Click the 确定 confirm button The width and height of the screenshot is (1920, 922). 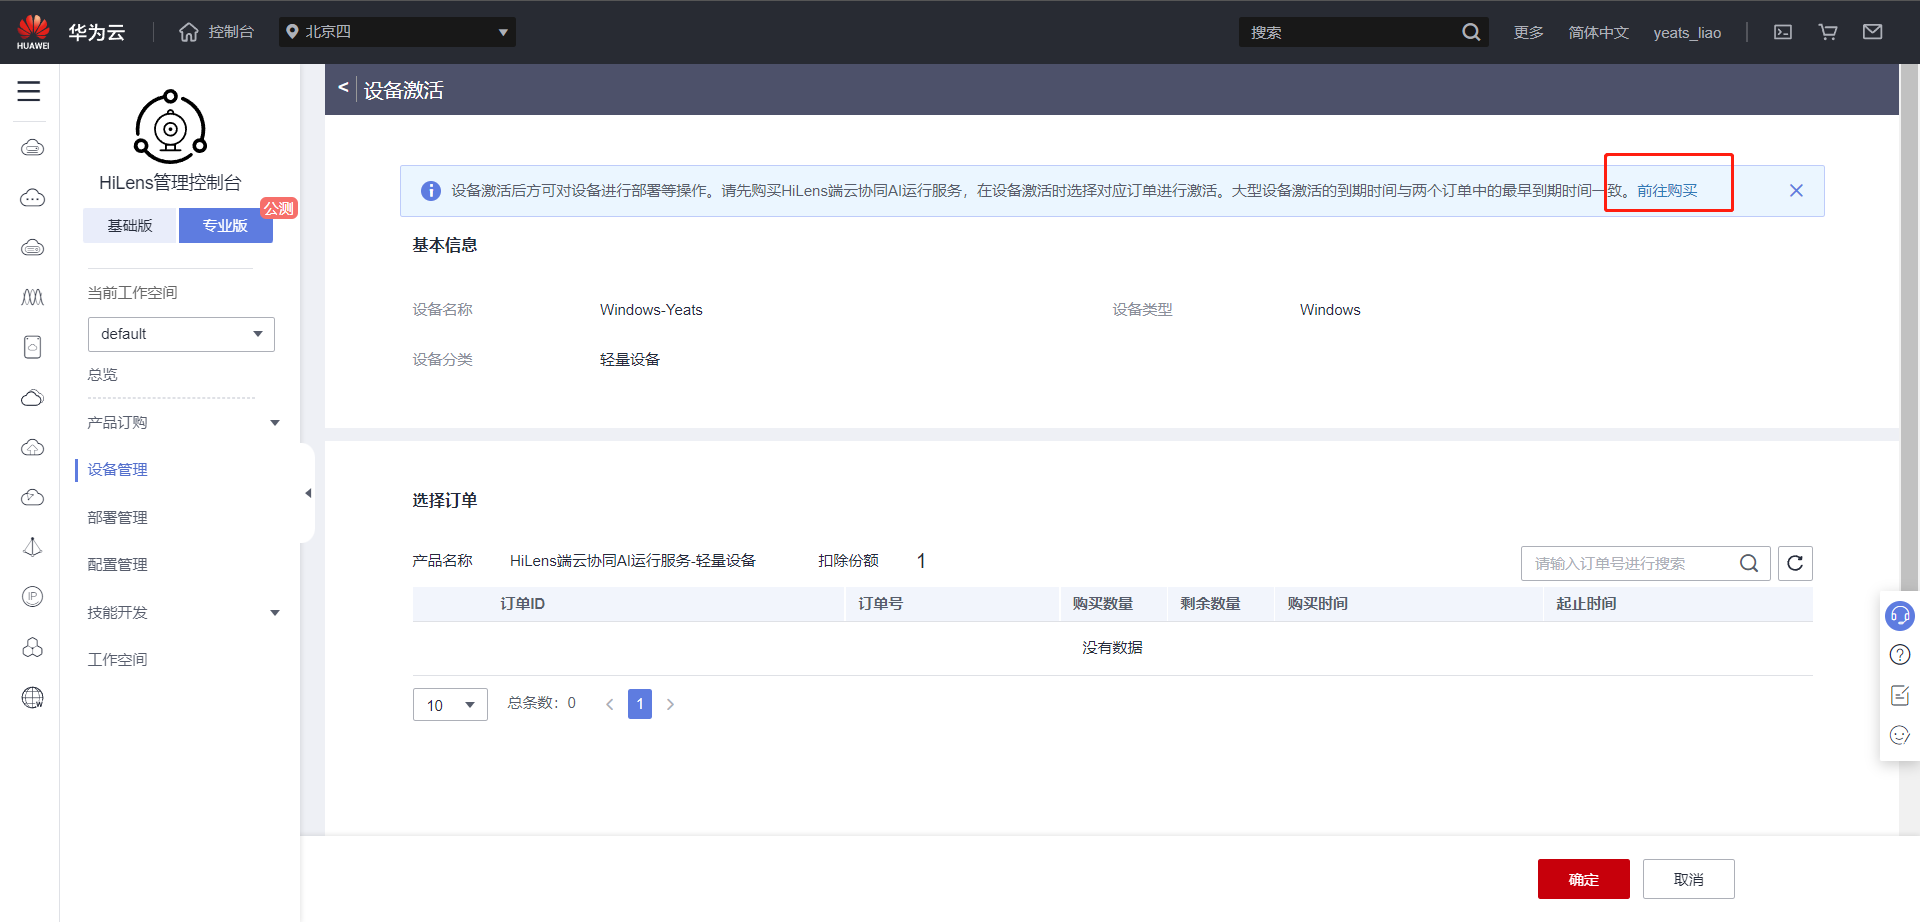(x=1583, y=878)
